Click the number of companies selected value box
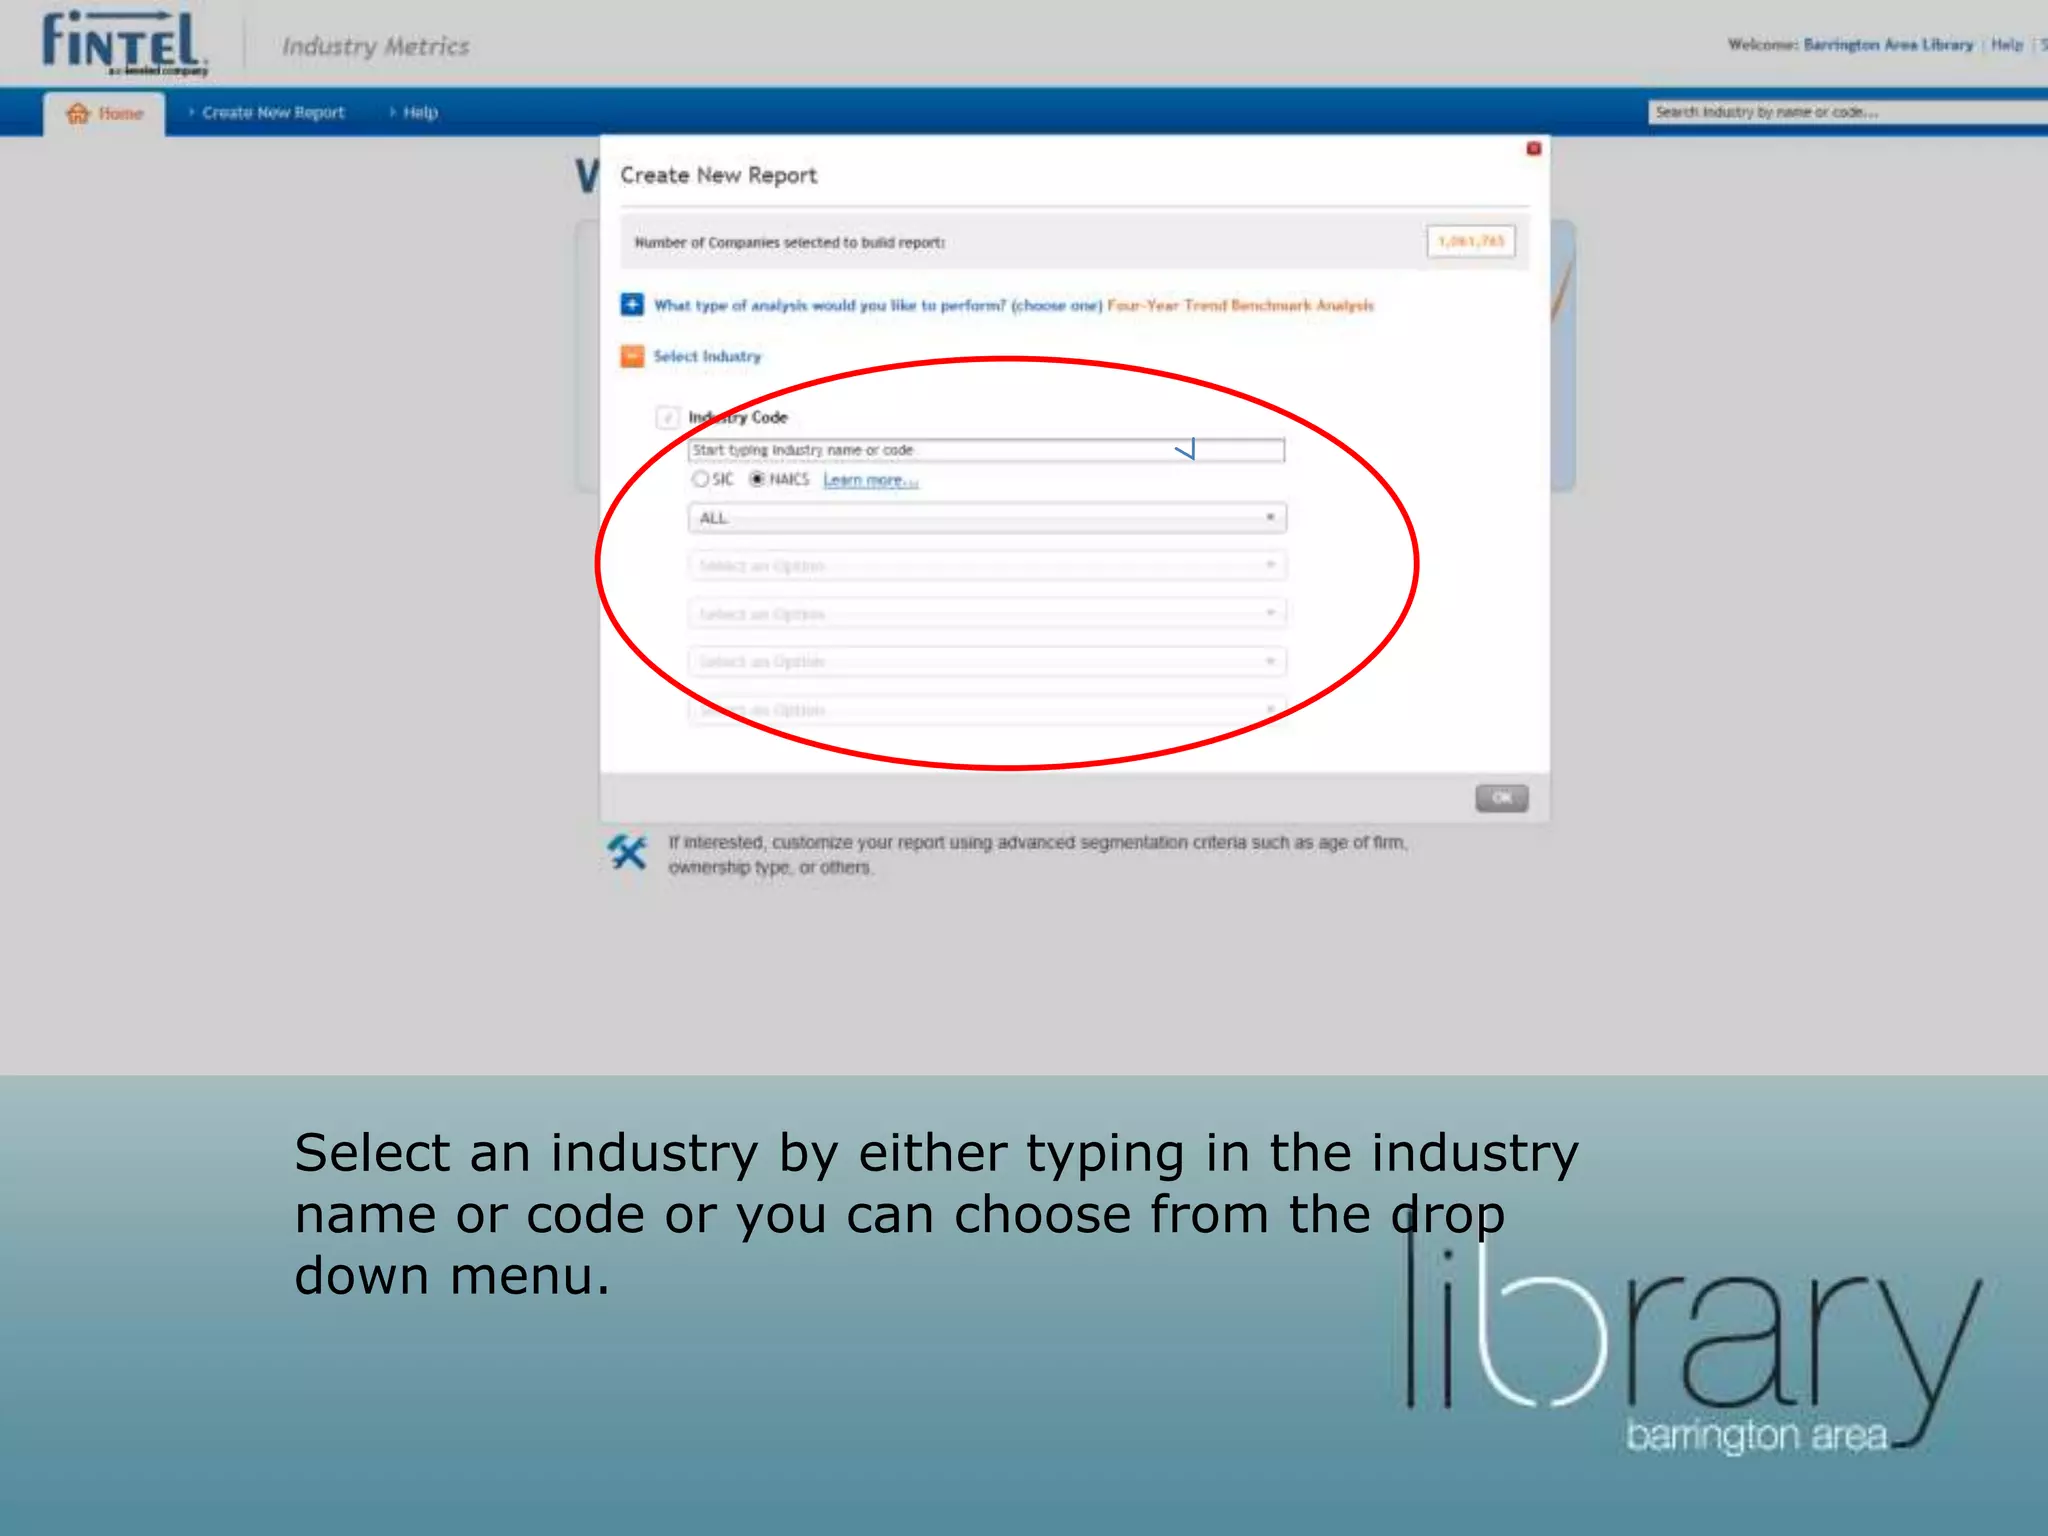 [1470, 241]
